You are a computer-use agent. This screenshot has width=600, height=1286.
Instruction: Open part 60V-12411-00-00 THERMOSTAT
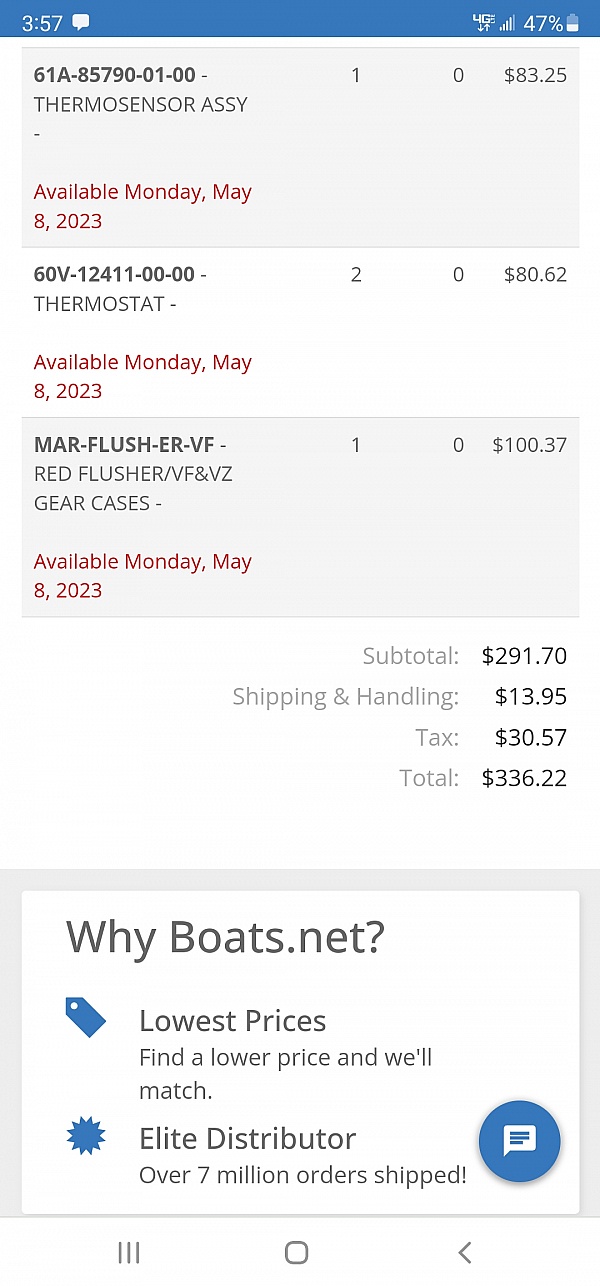coord(118,289)
